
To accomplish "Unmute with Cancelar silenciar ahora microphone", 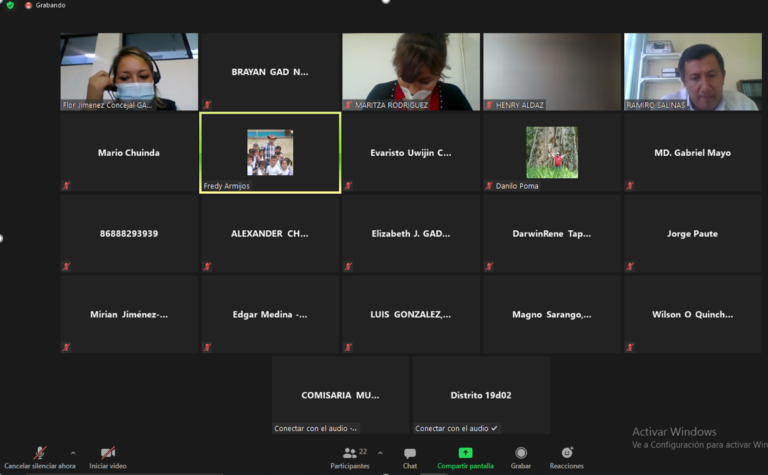I will pyautogui.click(x=40, y=457).
